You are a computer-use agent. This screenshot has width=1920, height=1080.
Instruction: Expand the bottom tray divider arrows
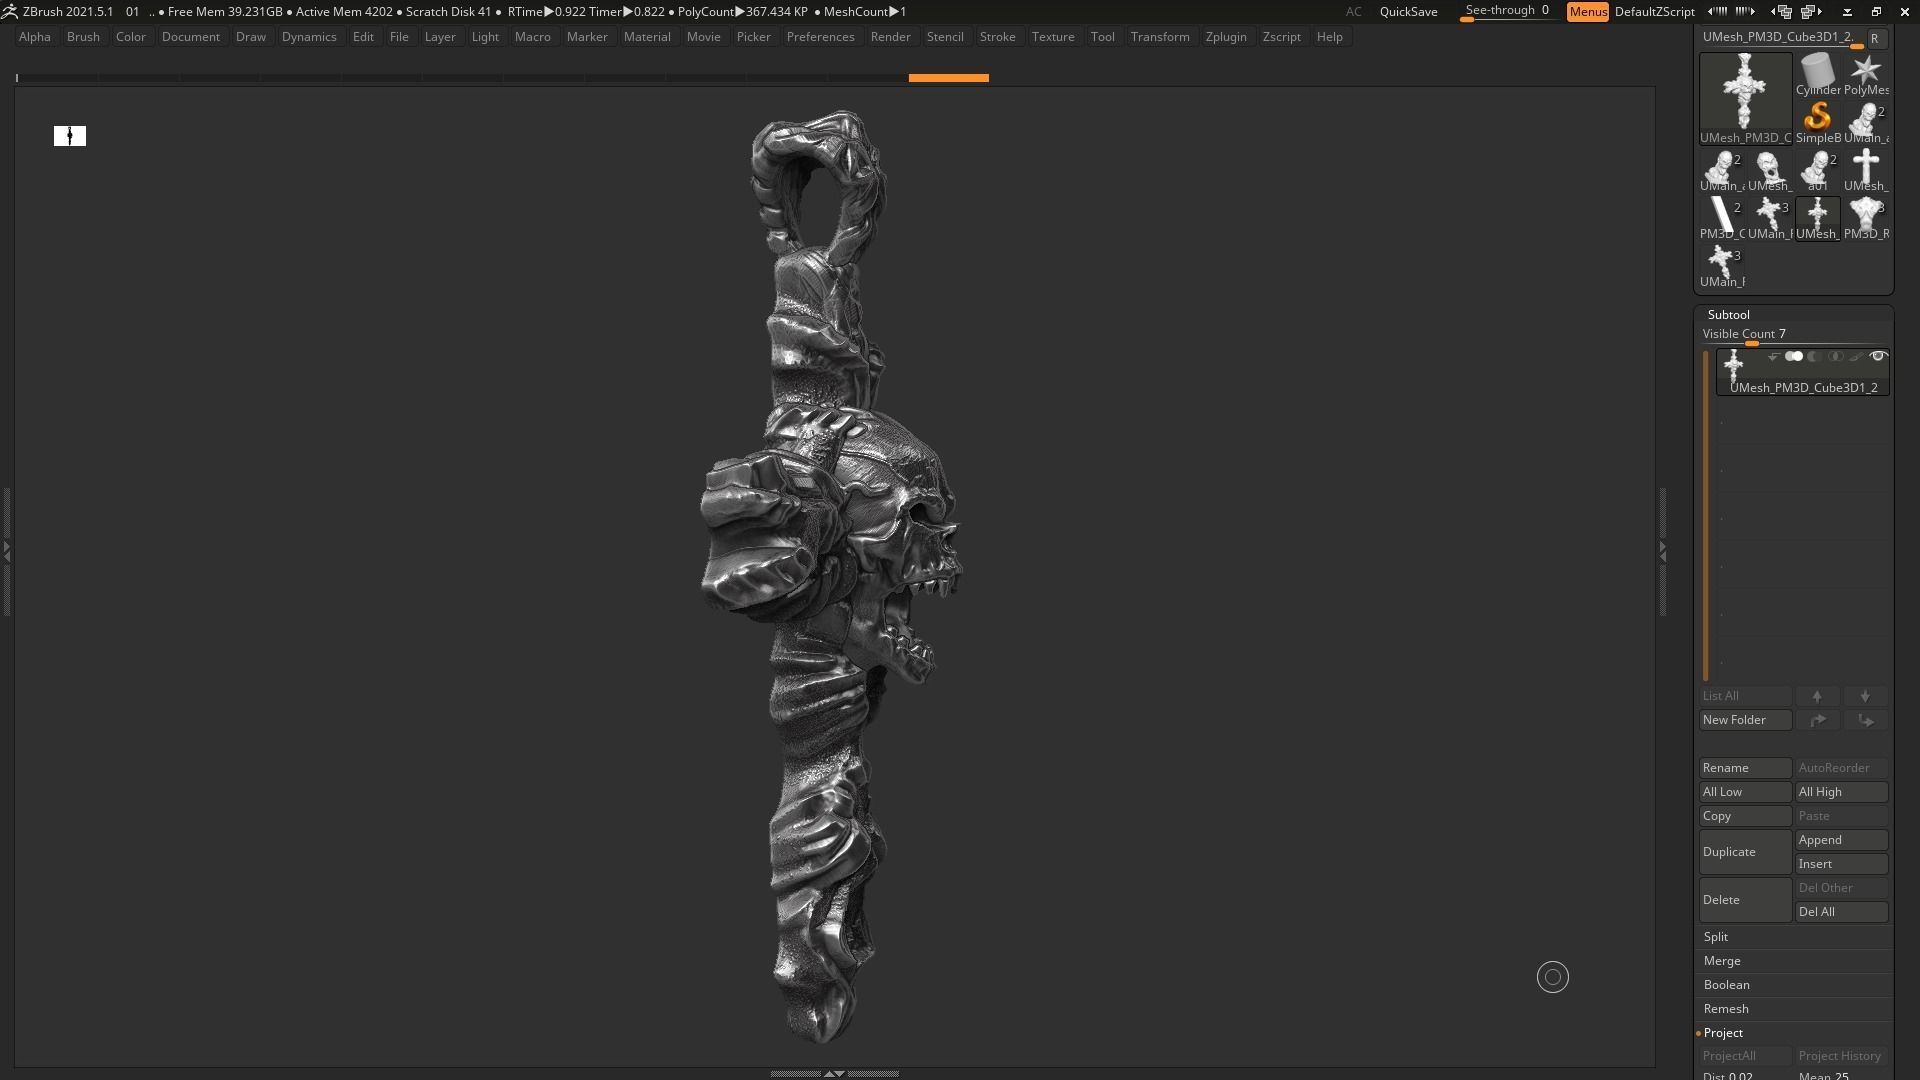tap(834, 1073)
